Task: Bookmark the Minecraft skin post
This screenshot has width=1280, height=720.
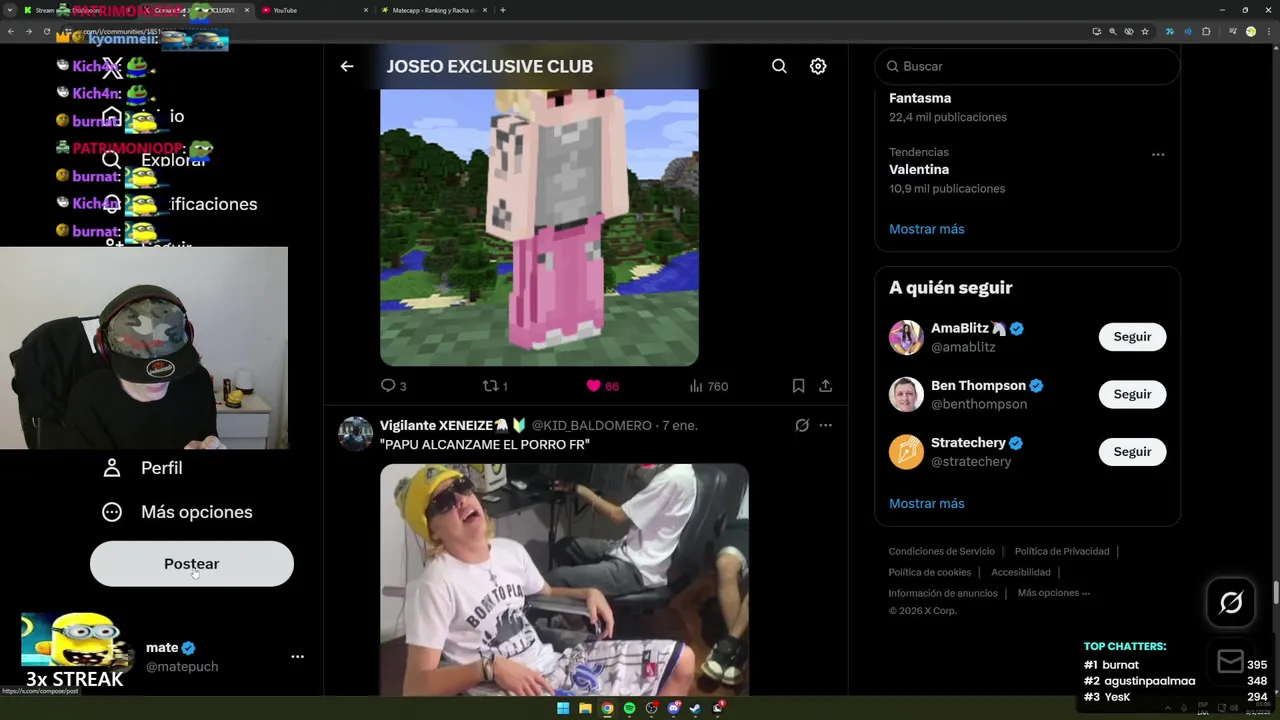Action: tap(798, 386)
